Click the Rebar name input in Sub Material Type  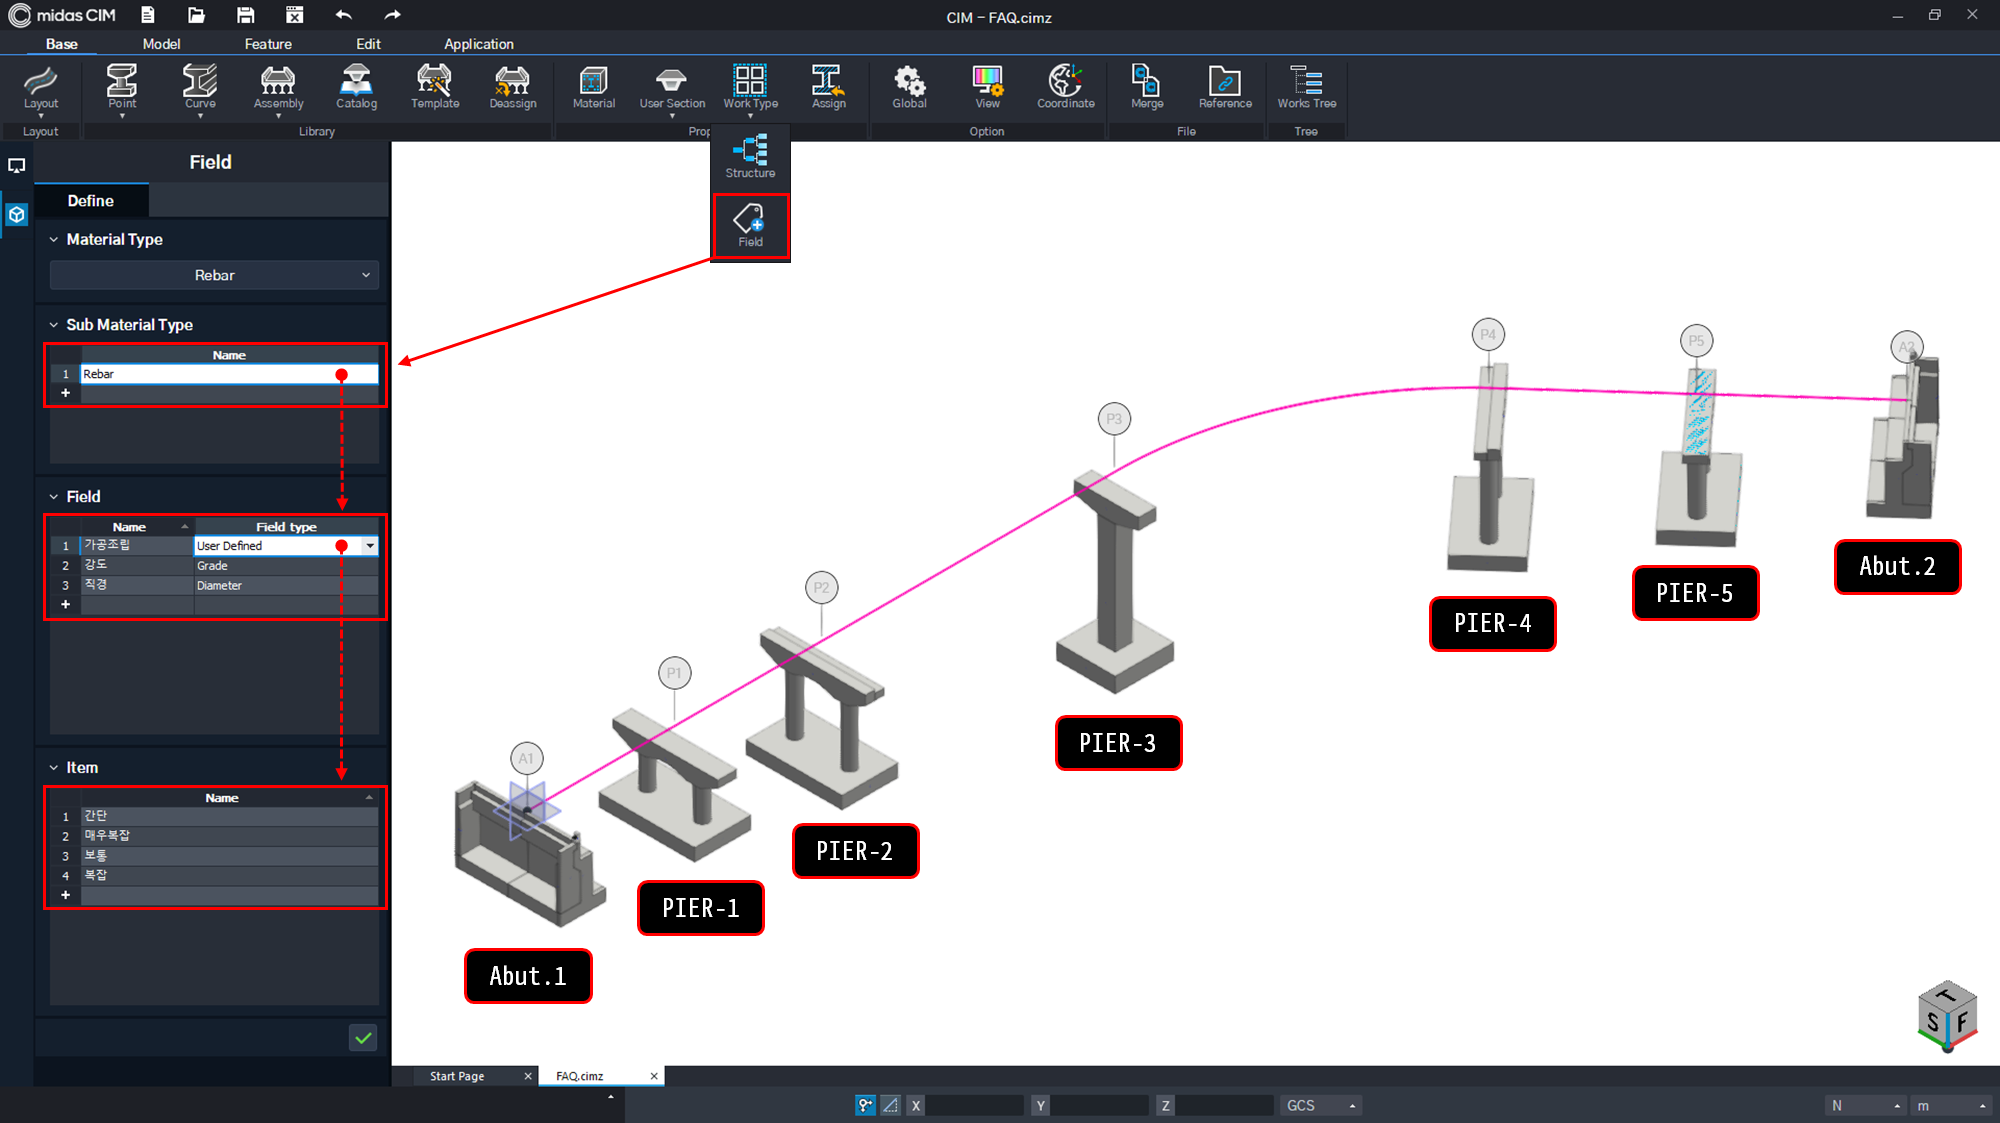pyautogui.click(x=229, y=374)
